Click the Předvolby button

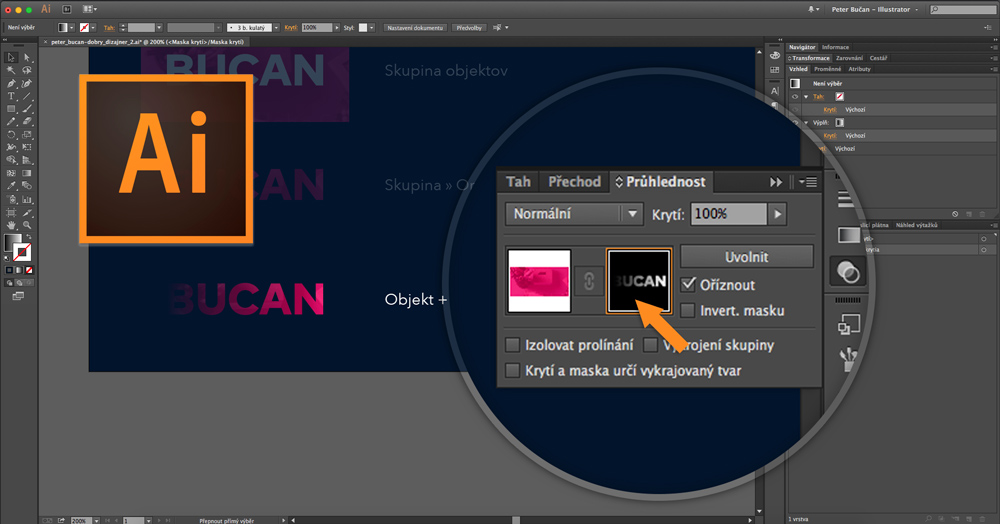tap(469, 27)
